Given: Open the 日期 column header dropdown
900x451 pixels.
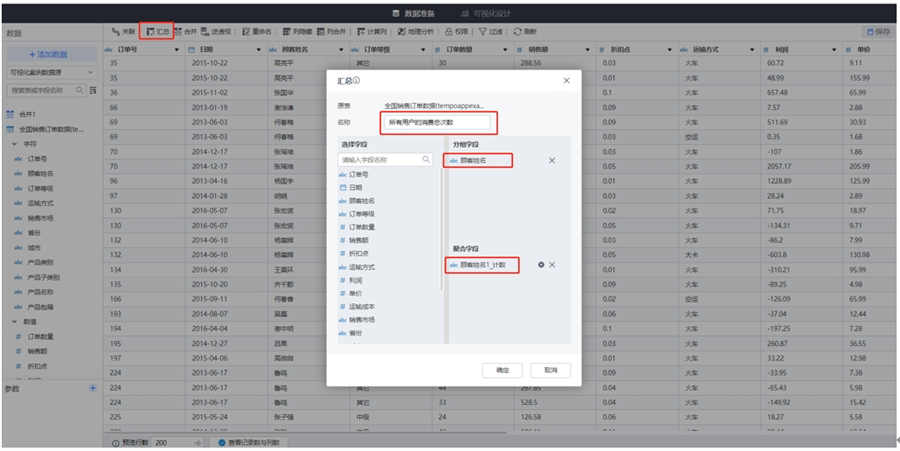Looking at the screenshot, I should pos(261,48).
